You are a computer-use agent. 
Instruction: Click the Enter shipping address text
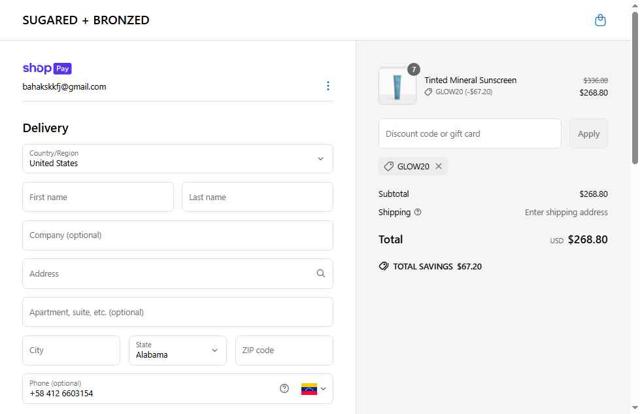pos(566,212)
